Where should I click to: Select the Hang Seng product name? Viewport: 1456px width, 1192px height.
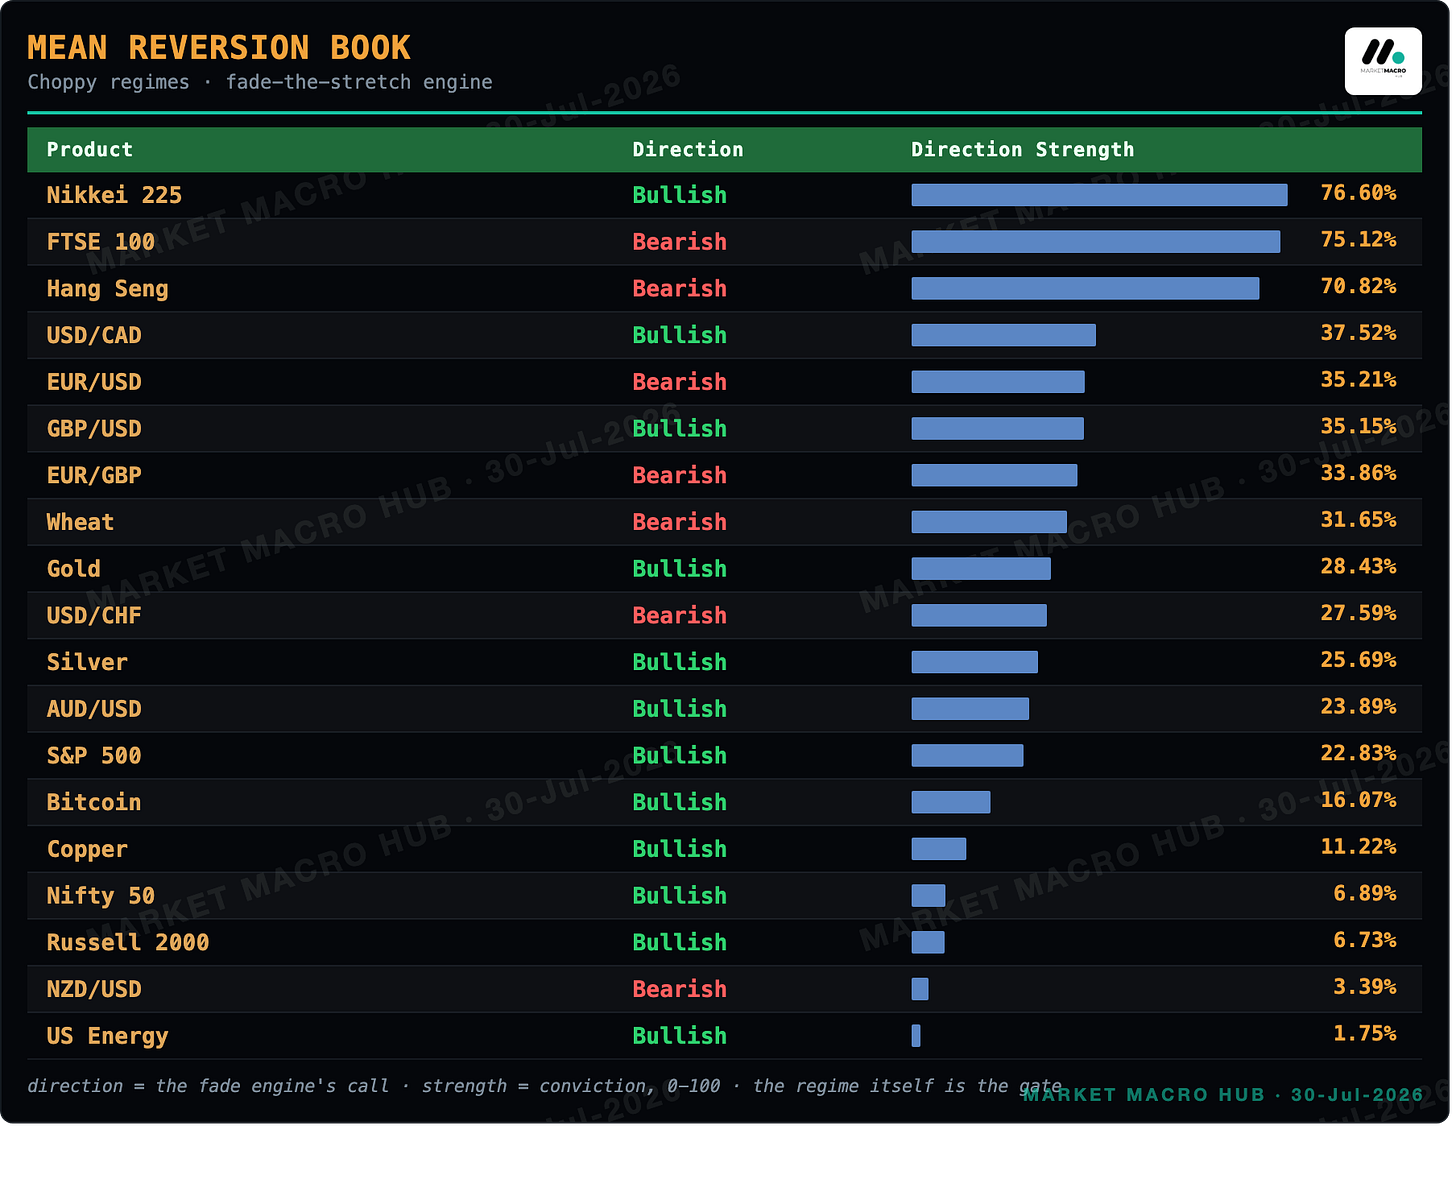click(108, 289)
